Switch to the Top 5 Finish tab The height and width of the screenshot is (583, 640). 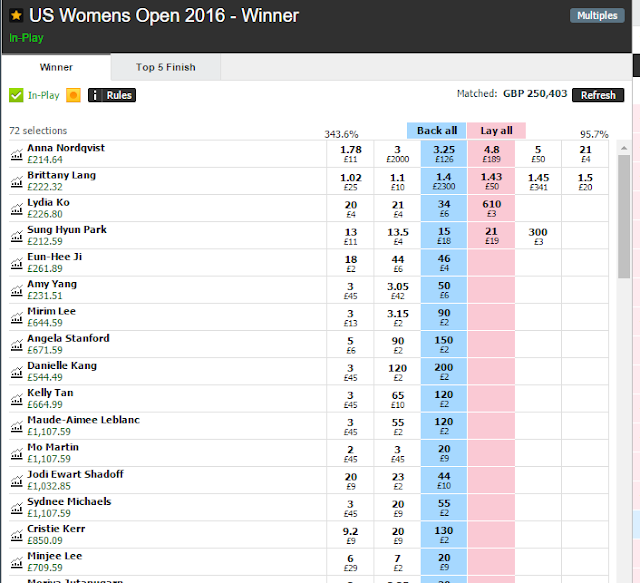[166, 67]
